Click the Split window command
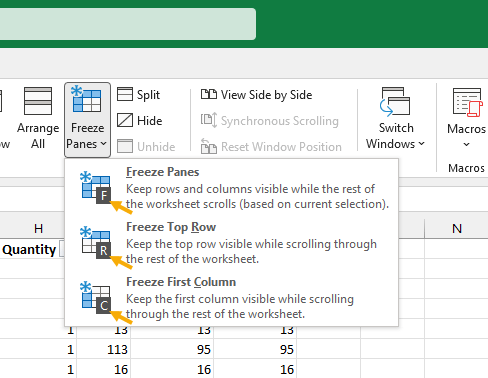Screen dimensions: 488x378 pyautogui.click(x=139, y=95)
